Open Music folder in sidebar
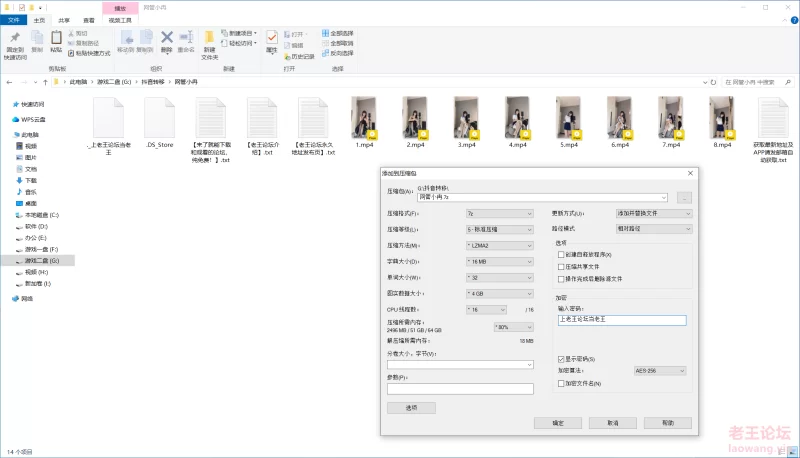The width and height of the screenshot is (800, 458). point(27,192)
